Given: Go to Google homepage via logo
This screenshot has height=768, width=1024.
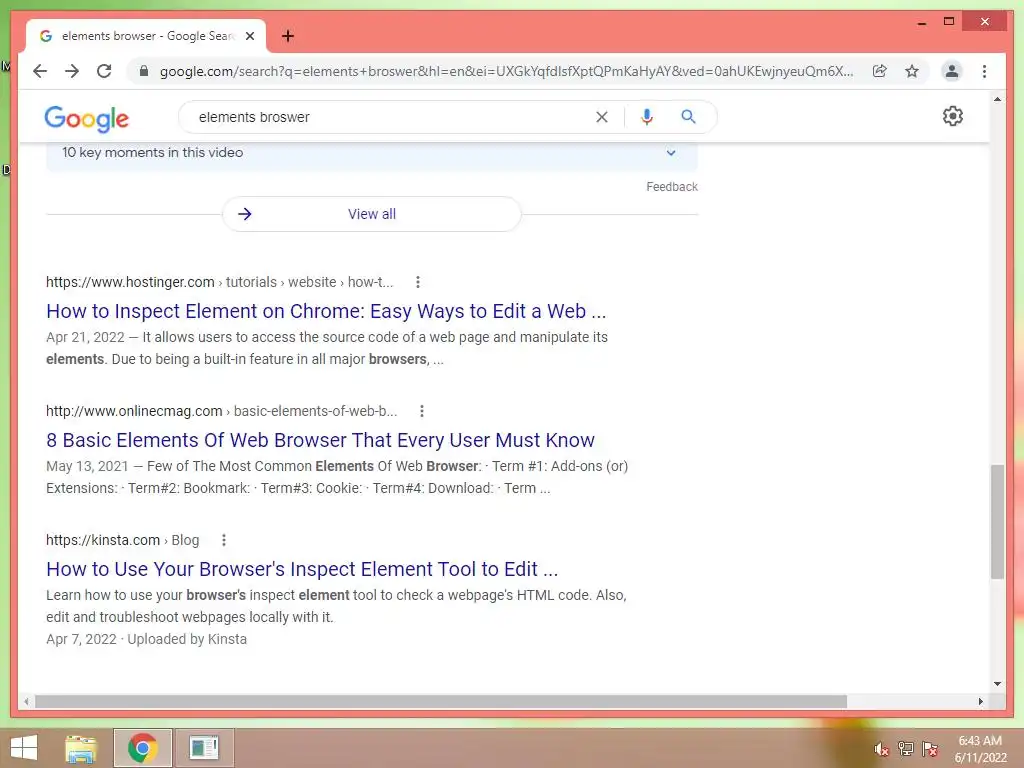Looking at the screenshot, I should 86,119.
